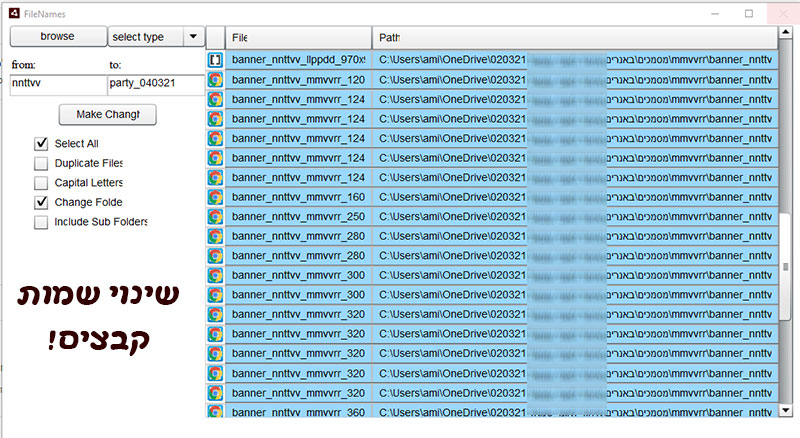Image resolution: width=800 pixels, height=438 pixels.
Task: Disable the Change Folder checkbox
Action: click(41, 202)
